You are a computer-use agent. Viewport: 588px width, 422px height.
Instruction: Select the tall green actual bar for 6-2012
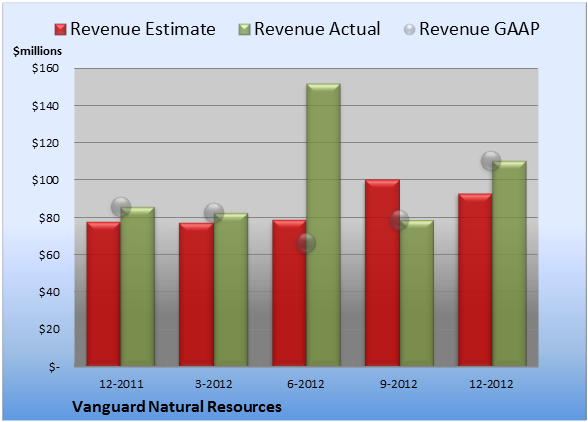324,225
